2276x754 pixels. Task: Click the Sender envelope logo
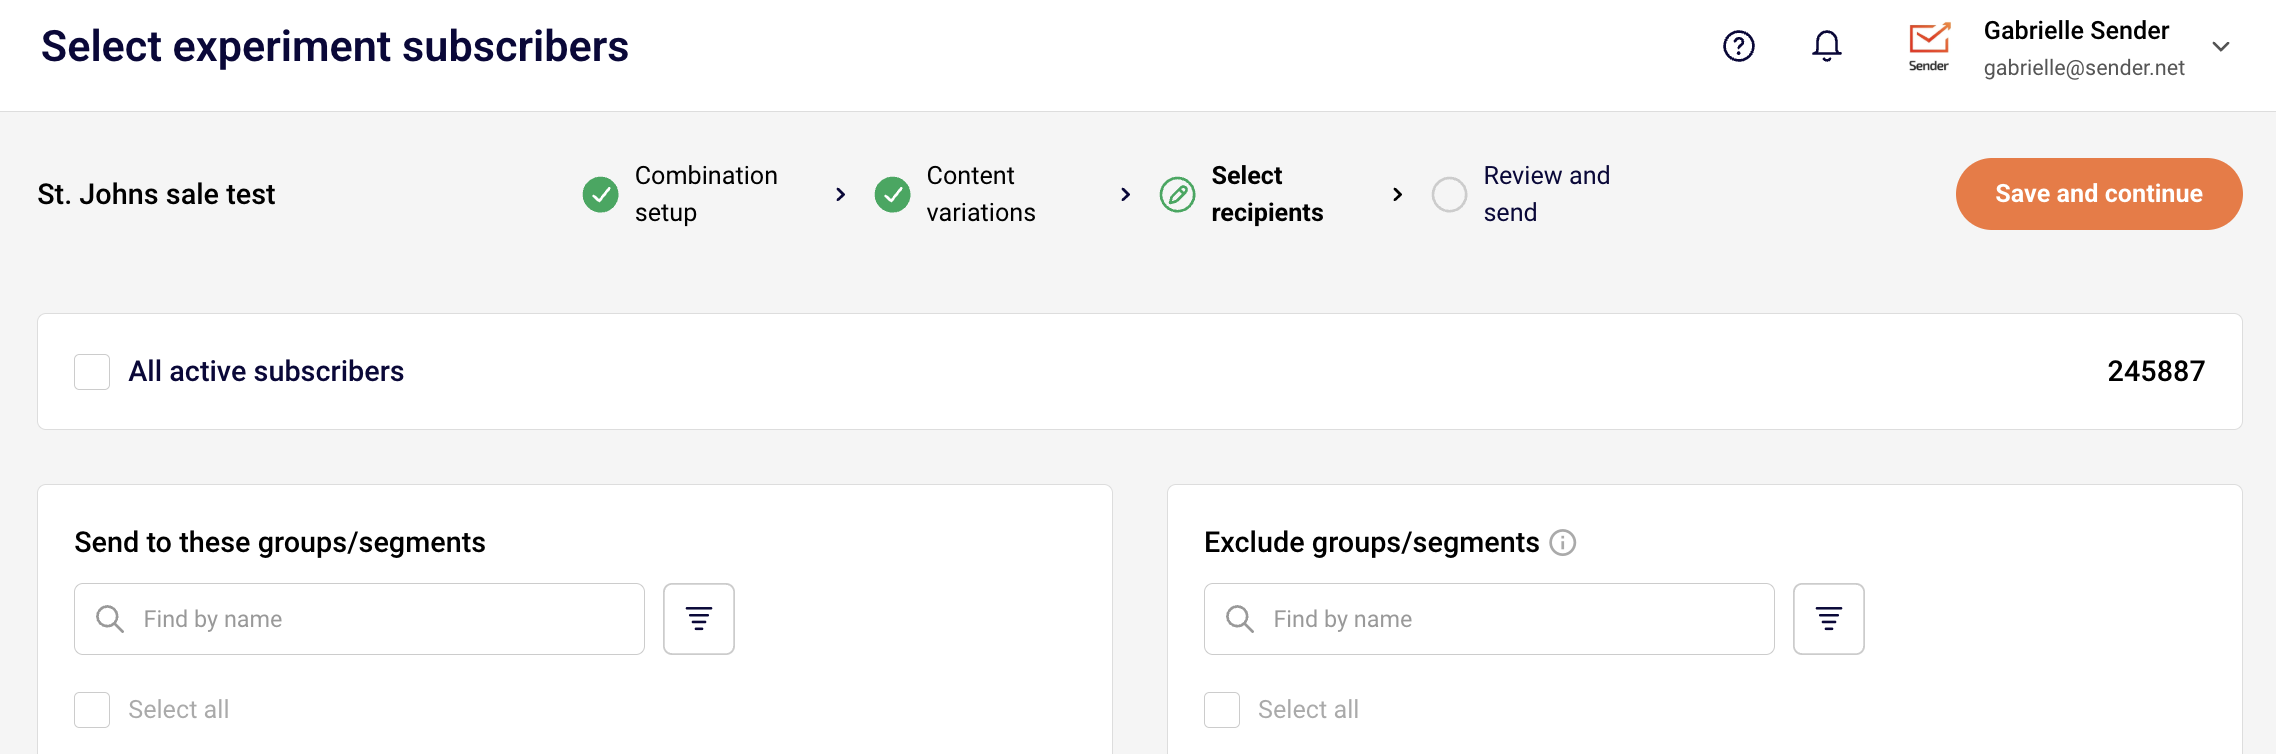pos(1928,46)
